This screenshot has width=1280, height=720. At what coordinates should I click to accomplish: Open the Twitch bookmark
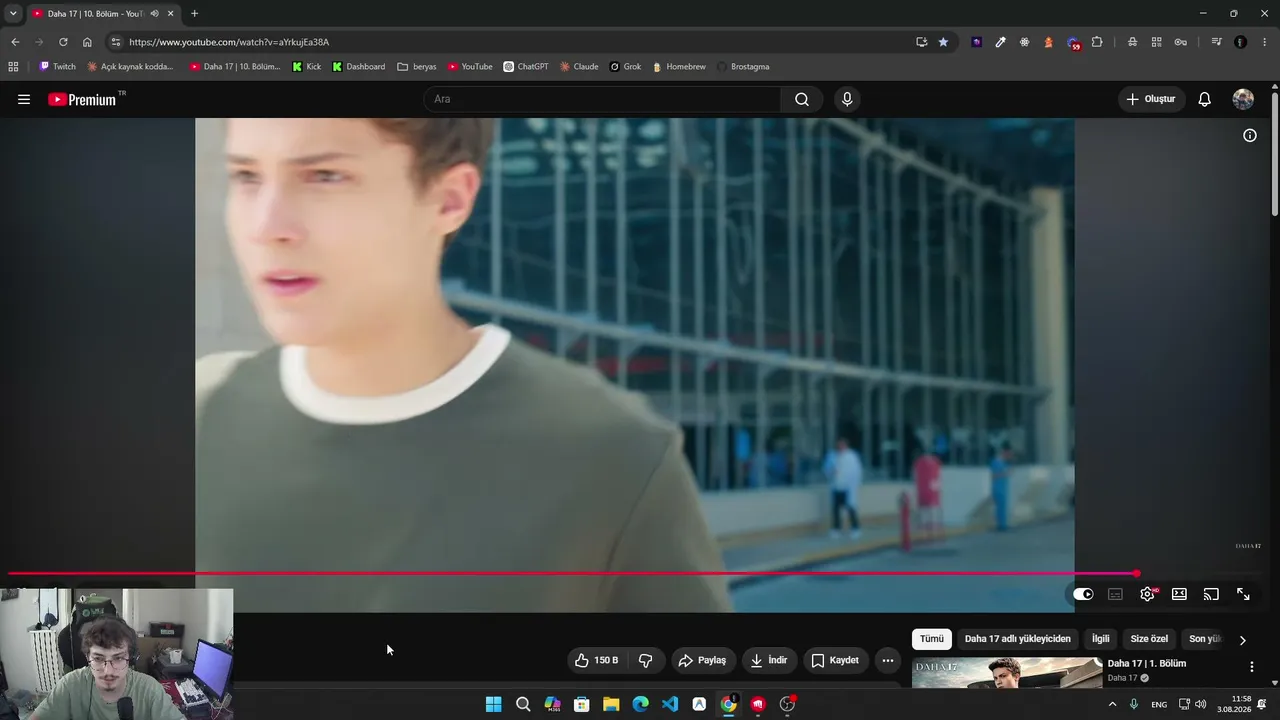(57, 67)
